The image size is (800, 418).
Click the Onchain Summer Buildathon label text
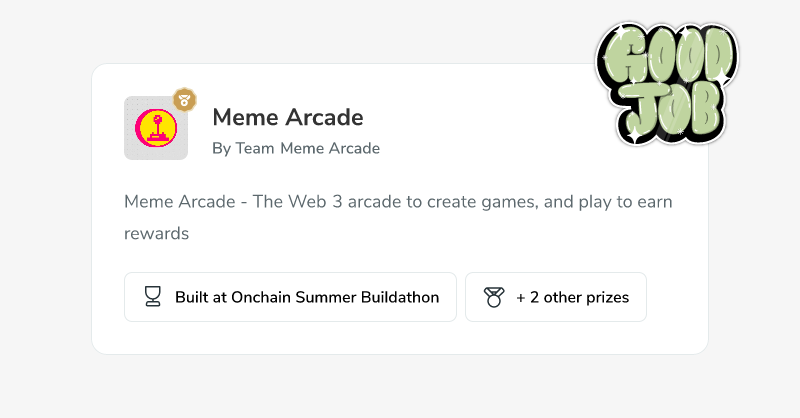335,297
